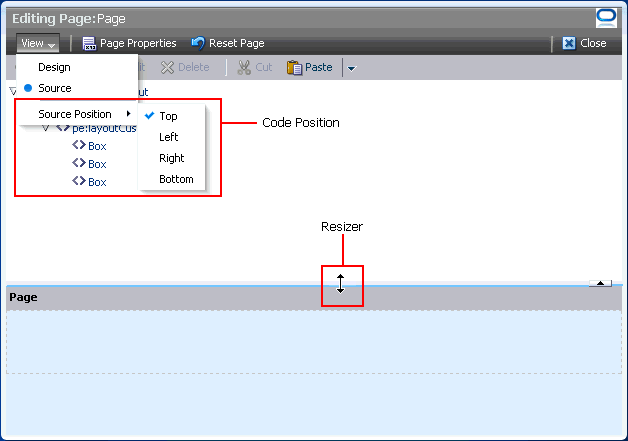The image size is (628, 441).
Task: Click the Paste clipboard icon
Action: (294, 67)
